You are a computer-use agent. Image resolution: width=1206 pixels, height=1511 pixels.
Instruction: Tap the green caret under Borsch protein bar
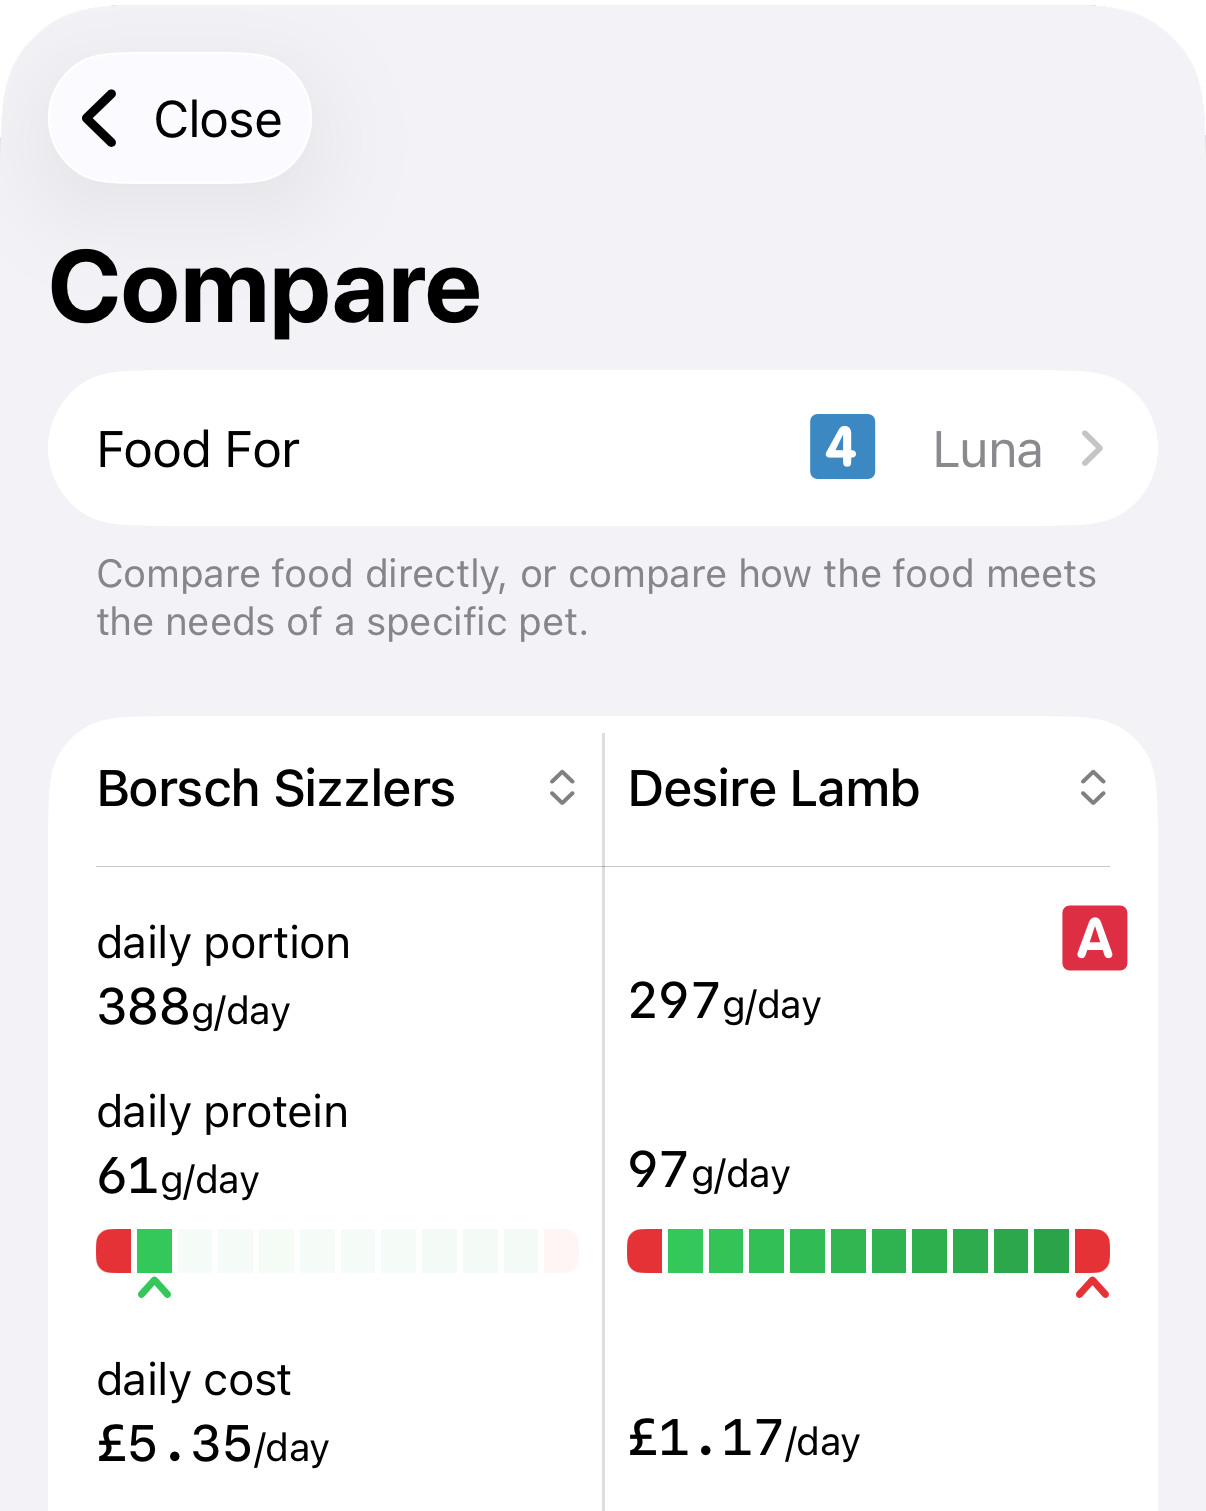(154, 1288)
